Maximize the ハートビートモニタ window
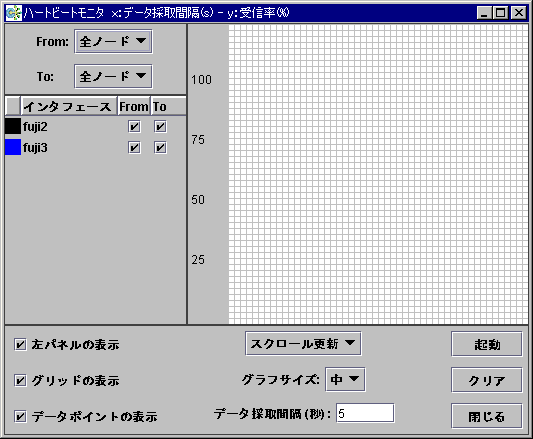 [500, 13]
